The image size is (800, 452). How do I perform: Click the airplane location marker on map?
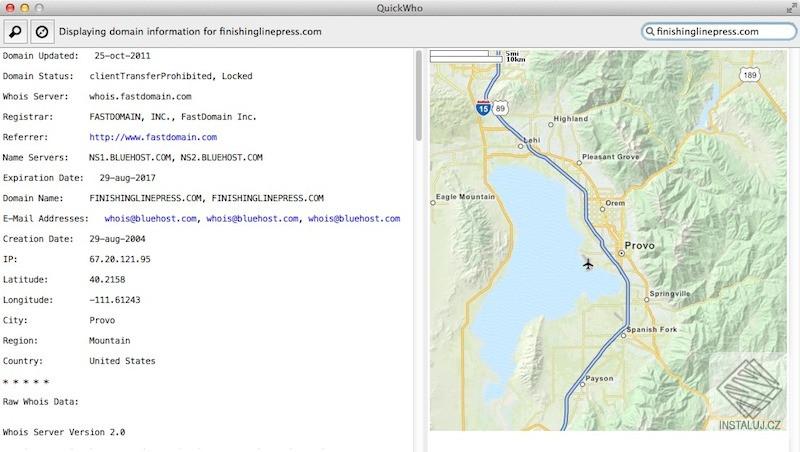[x=587, y=264]
